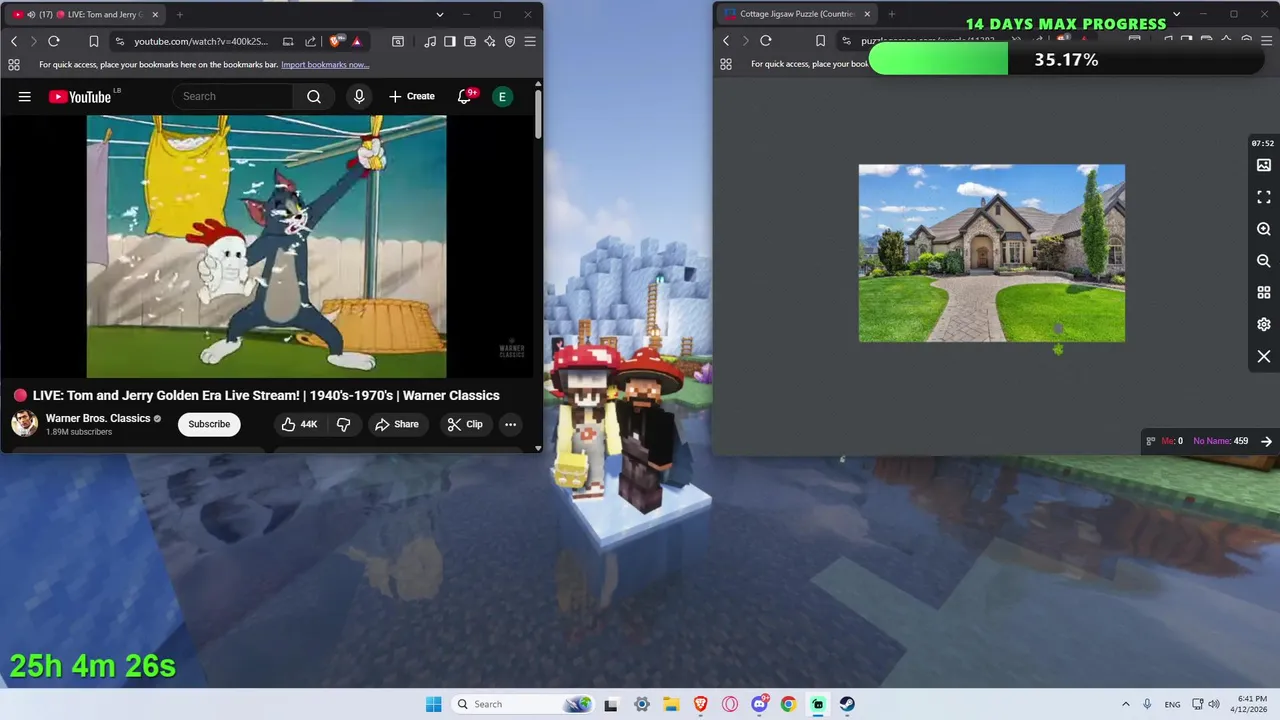The image size is (1280, 720).
Task: Open jigsaw puzzle settings gear
Action: point(1264,325)
